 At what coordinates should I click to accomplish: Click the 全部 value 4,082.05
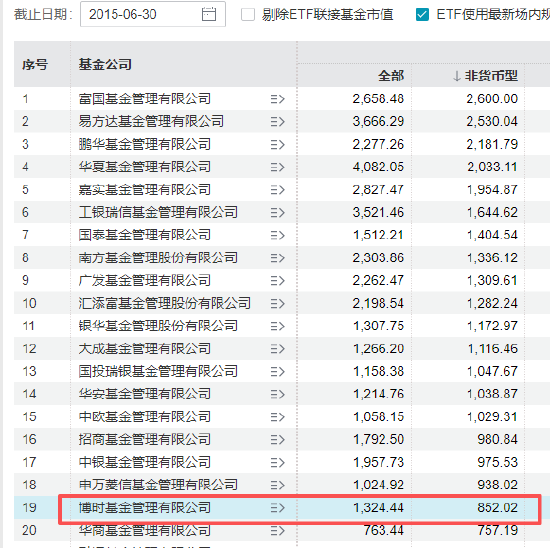point(378,167)
